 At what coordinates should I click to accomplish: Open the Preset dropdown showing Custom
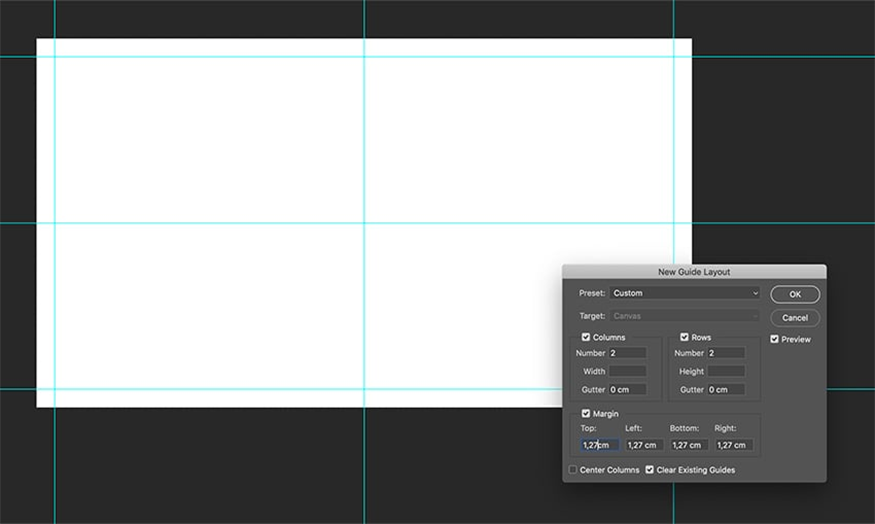coord(685,293)
